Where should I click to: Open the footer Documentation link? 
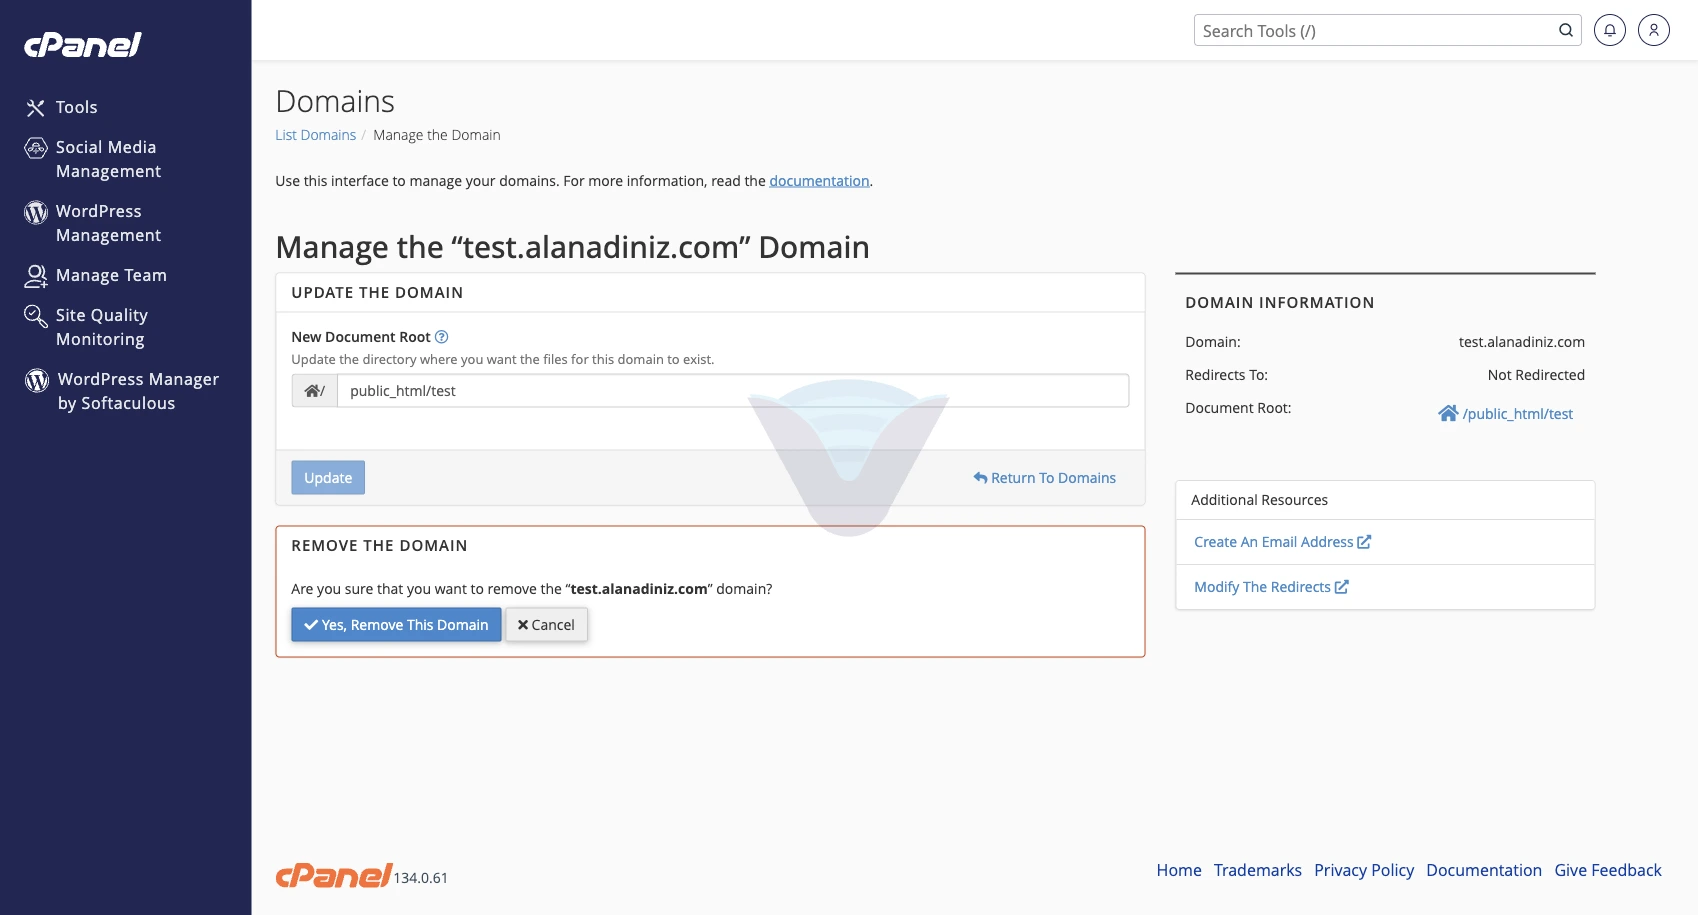[x=1484, y=870]
